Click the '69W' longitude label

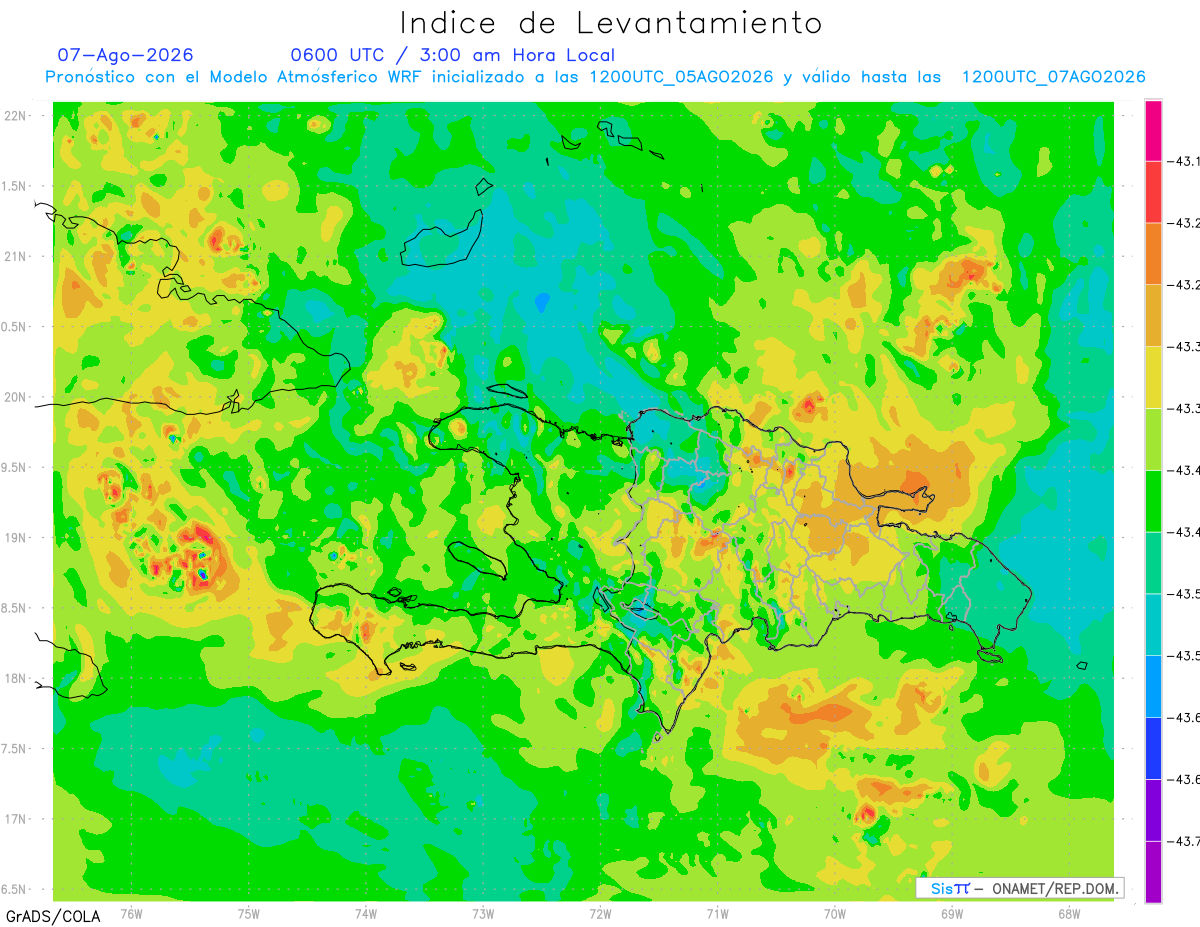952,913
